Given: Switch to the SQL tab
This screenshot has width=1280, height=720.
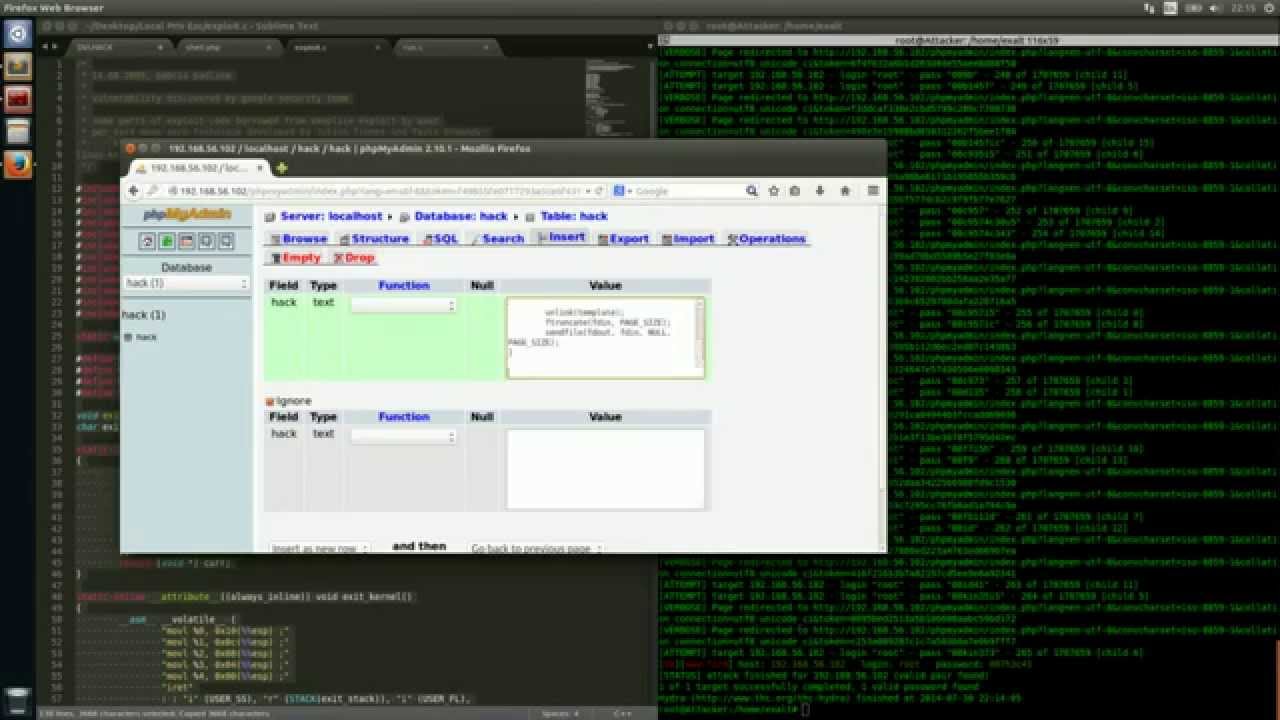Looking at the screenshot, I should tap(440, 239).
